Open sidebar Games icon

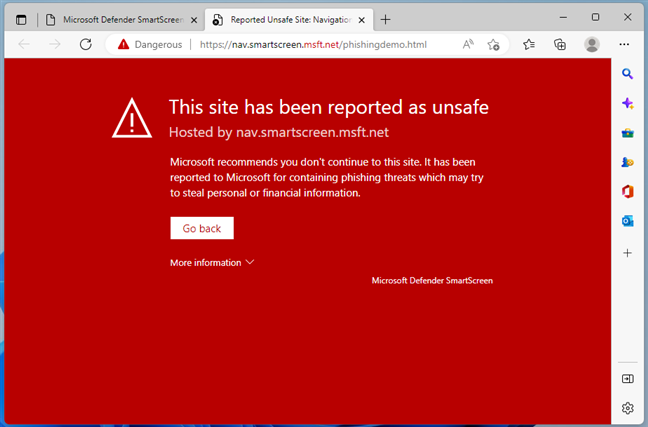(x=627, y=162)
